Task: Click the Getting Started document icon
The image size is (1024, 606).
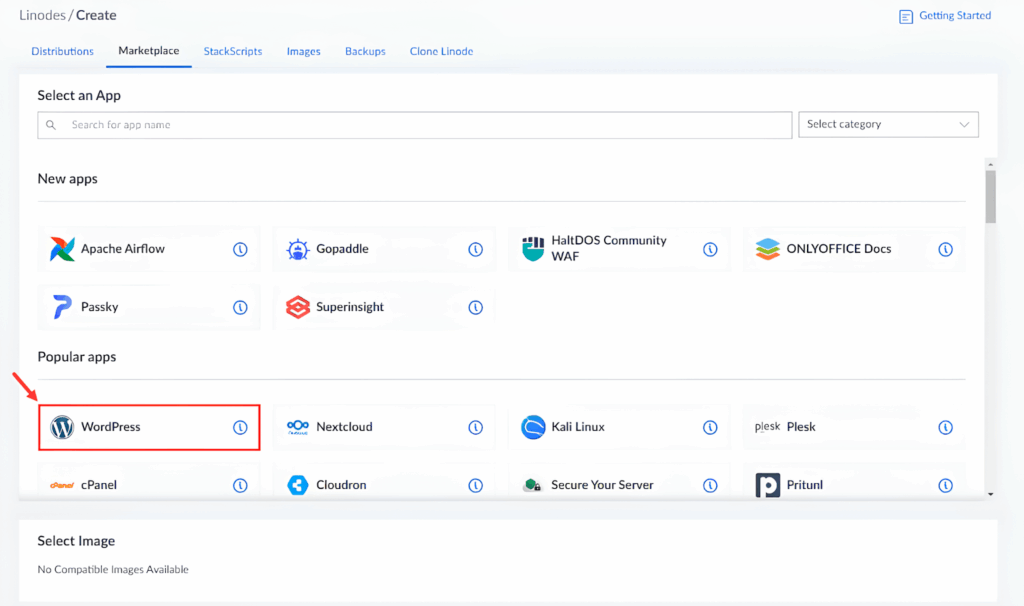Action: click(x=905, y=16)
